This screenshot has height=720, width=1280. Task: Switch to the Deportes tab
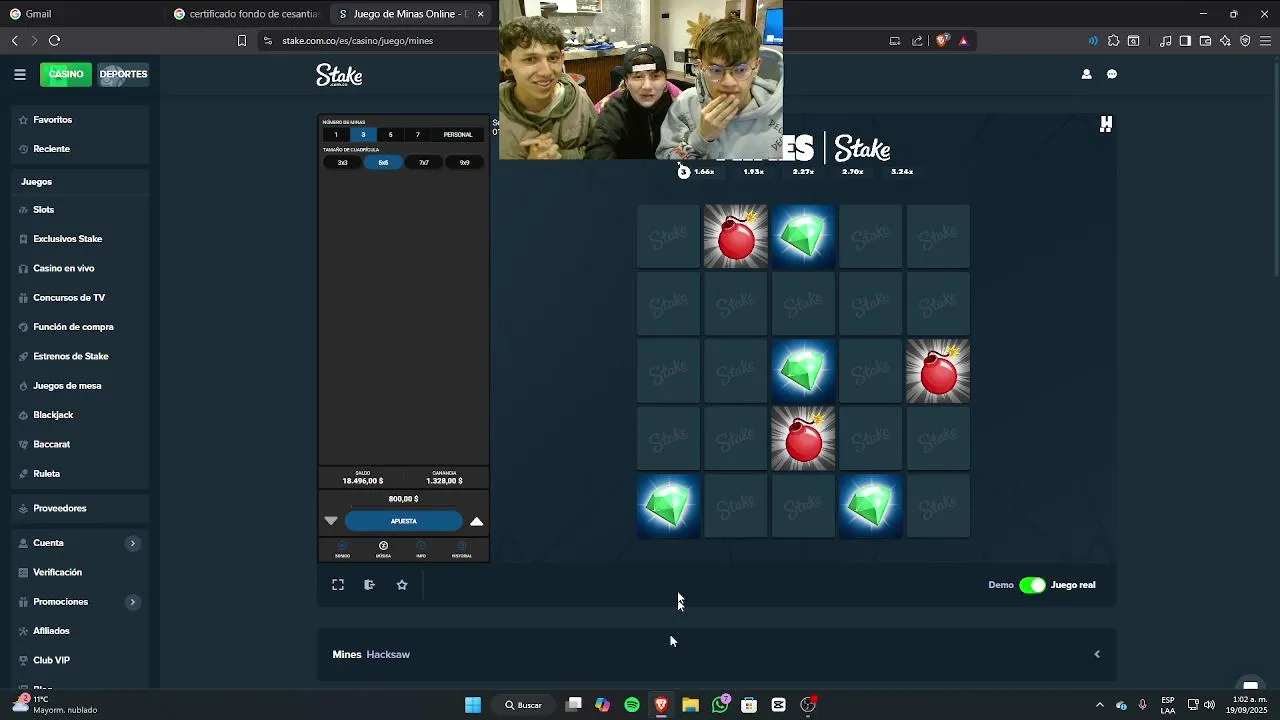[123, 74]
